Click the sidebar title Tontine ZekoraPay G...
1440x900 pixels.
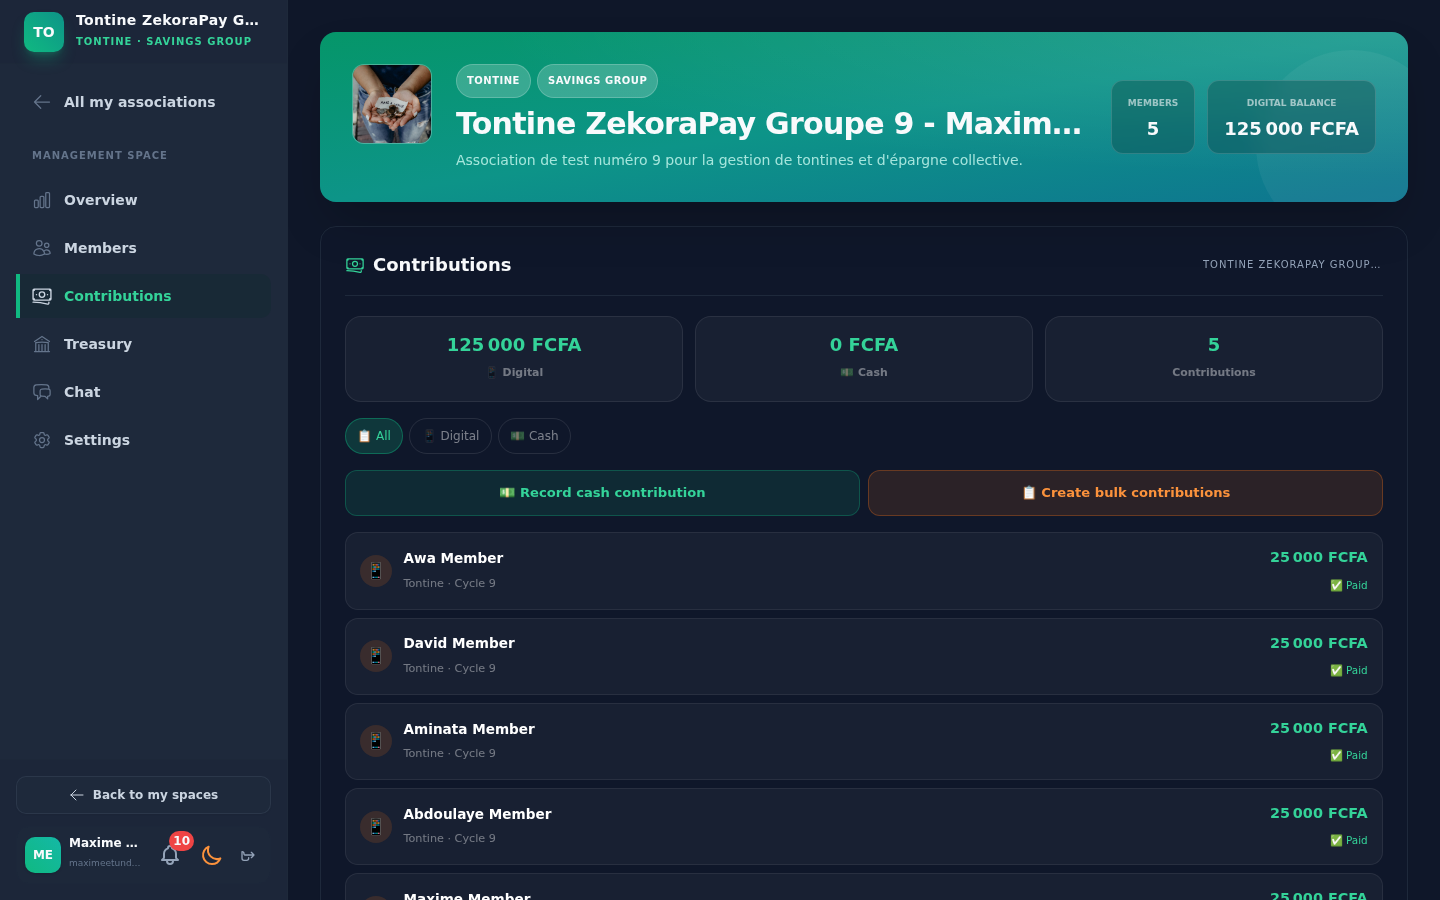click(168, 20)
